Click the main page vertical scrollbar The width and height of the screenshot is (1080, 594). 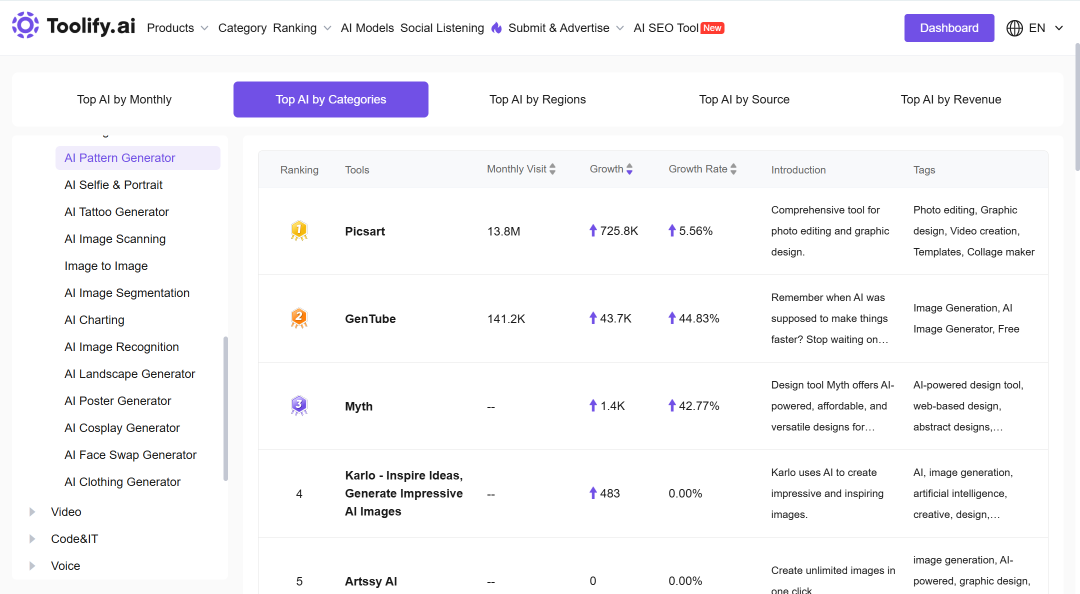click(x=1077, y=107)
